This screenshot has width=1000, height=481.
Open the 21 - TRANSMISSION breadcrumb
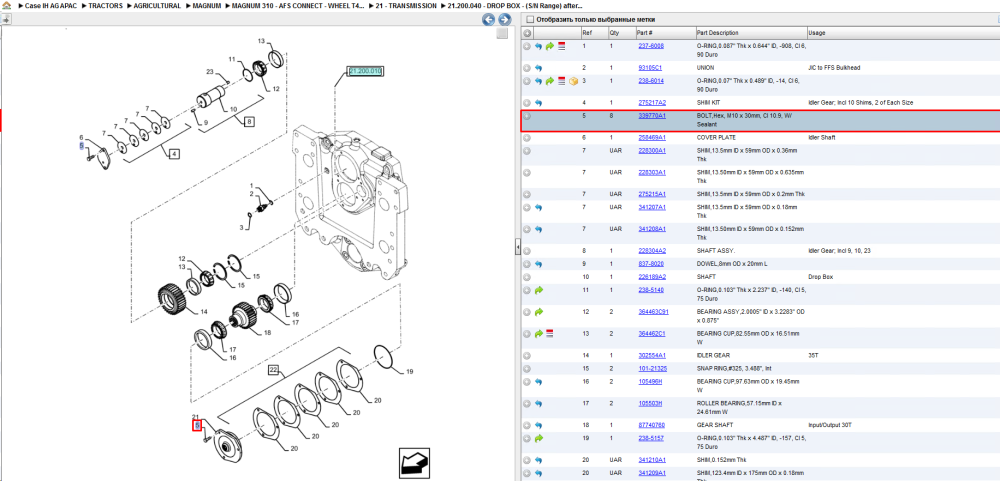pyautogui.click(x=407, y=5)
